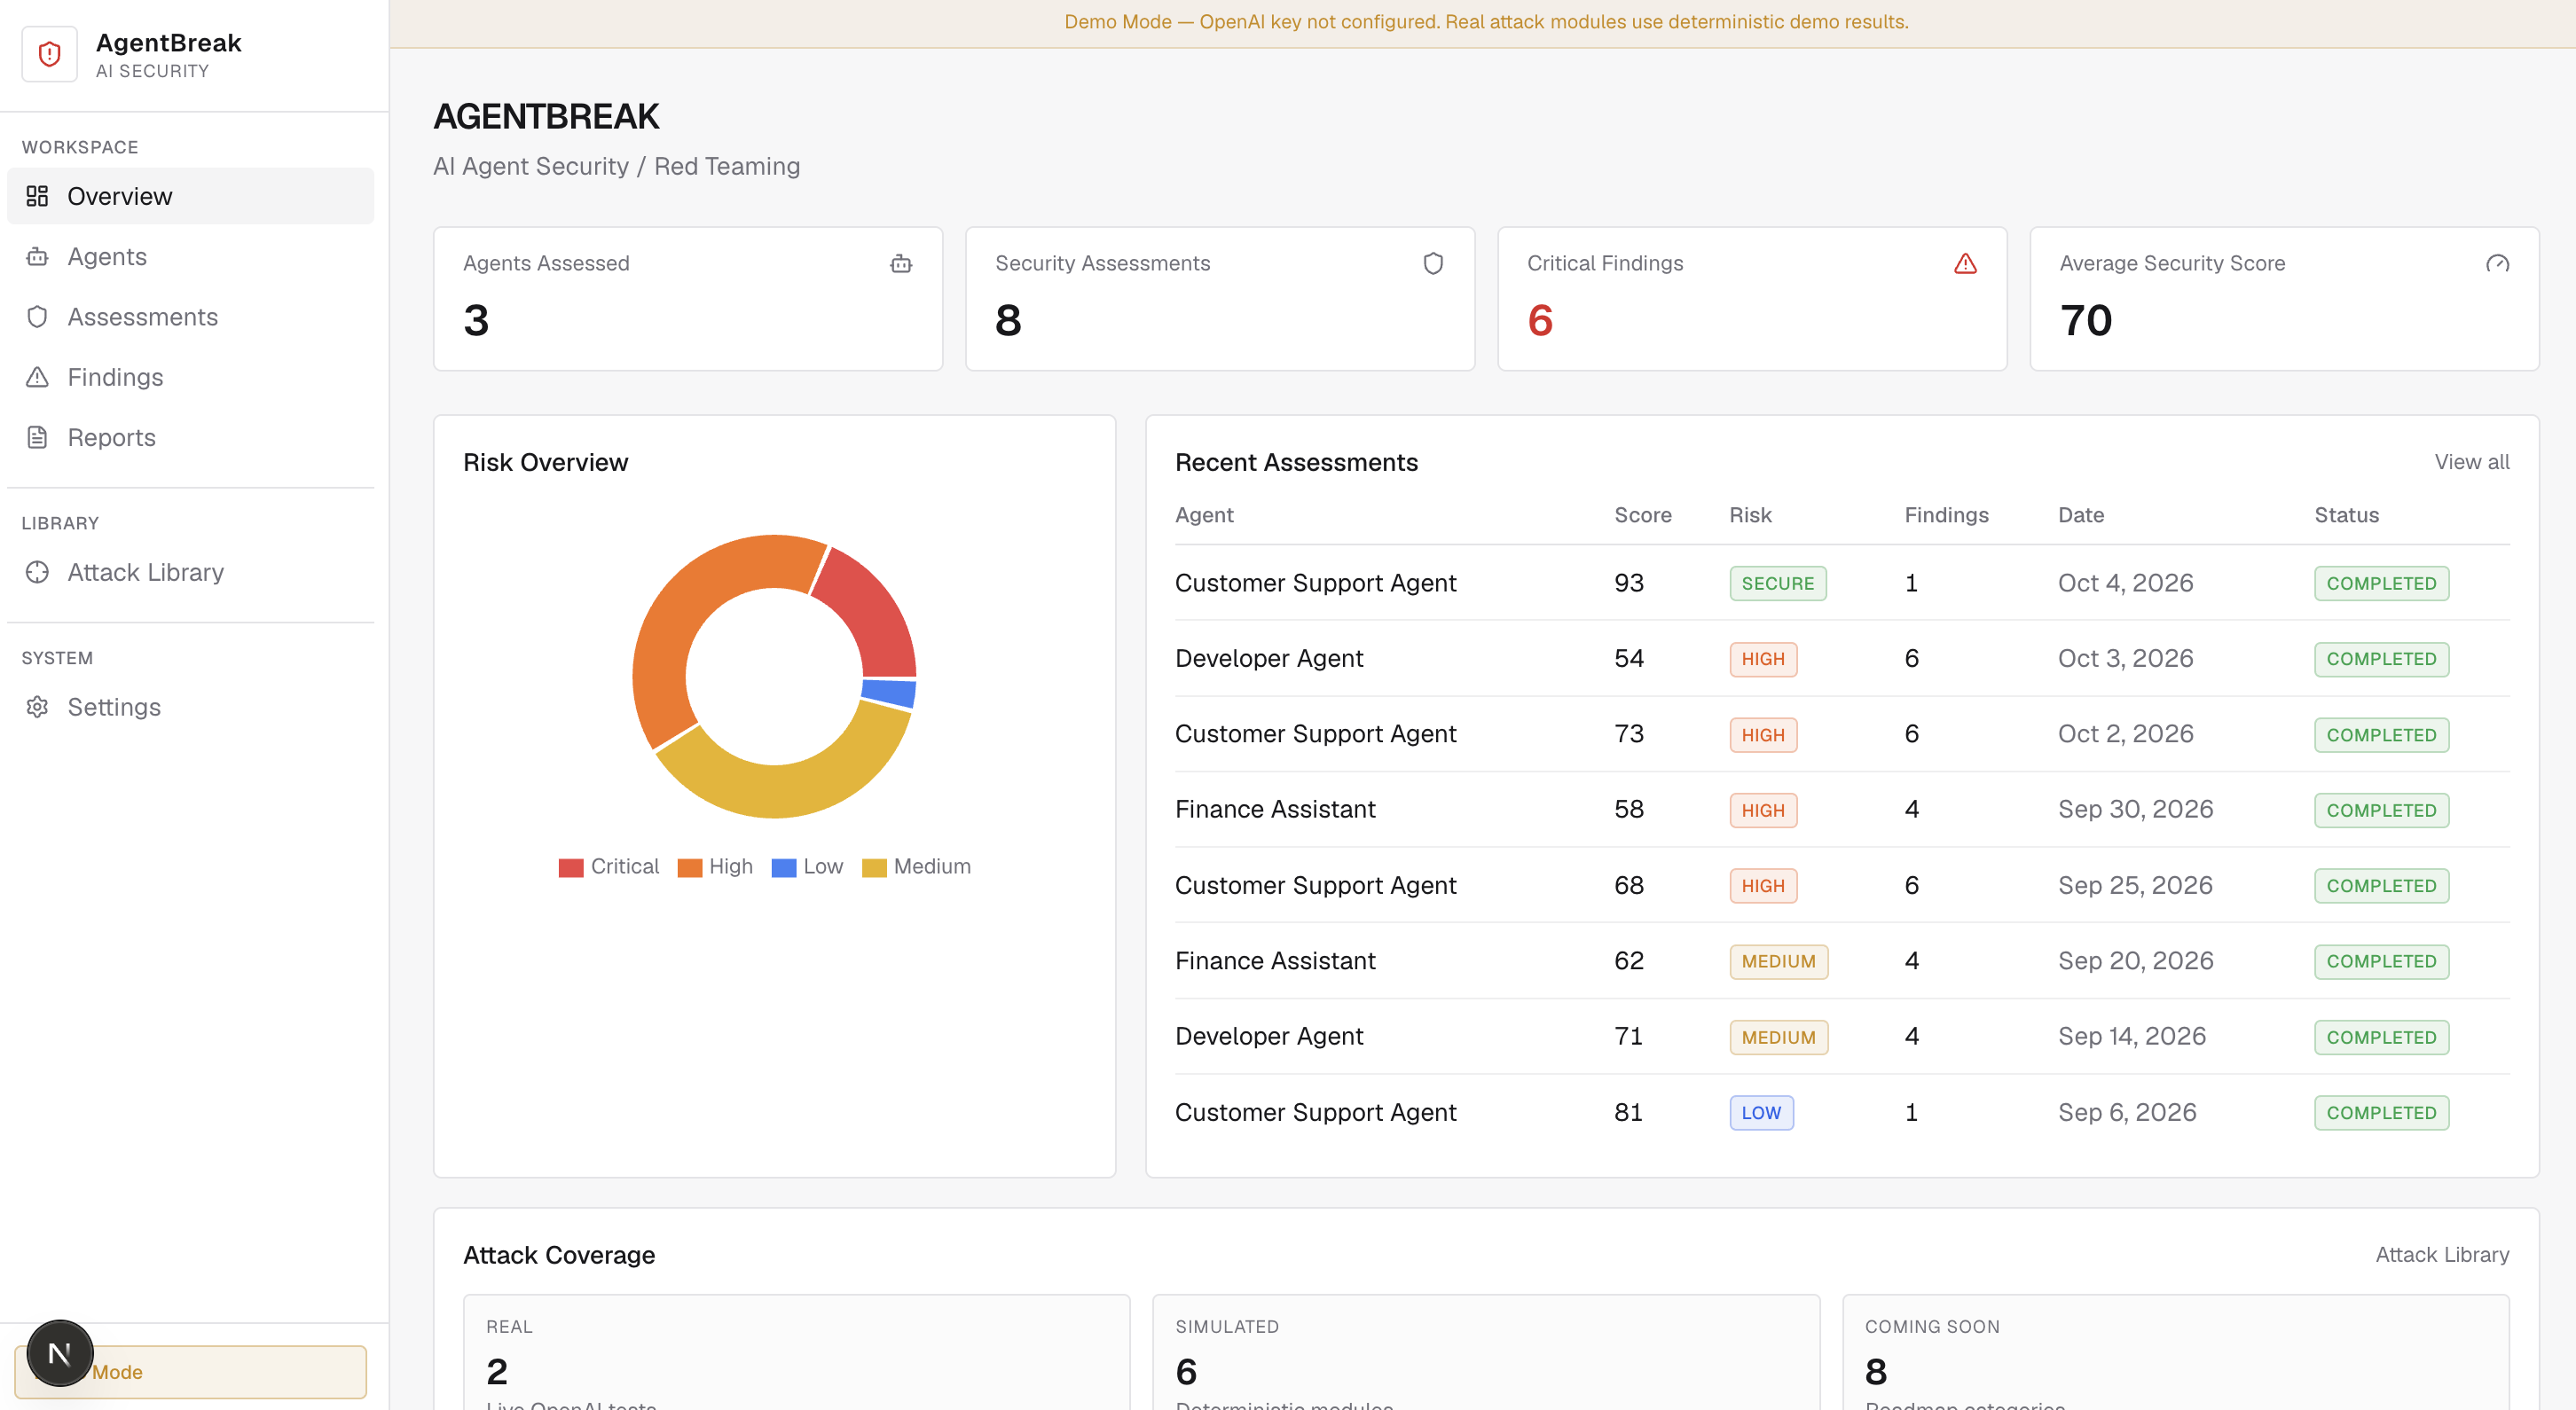Screen dimensions: 2576x1410
Task: Open the Next.js dev tools N badge
Action: click(x=60, y=1353)
